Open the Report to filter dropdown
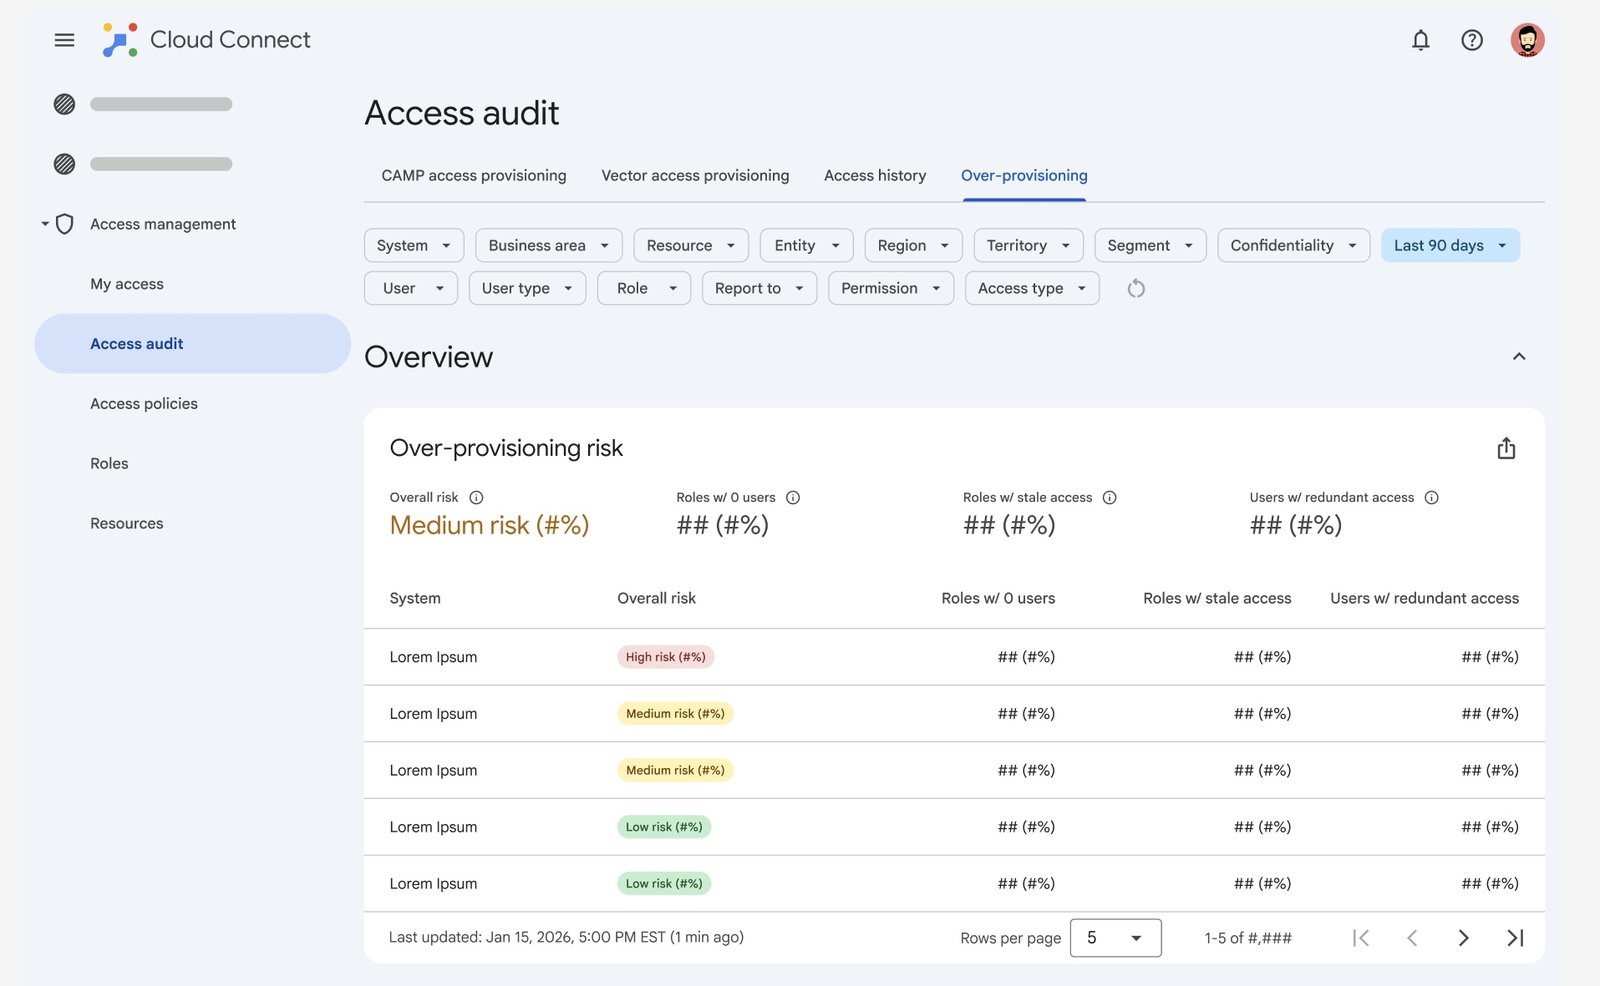 tap(759, 288)
